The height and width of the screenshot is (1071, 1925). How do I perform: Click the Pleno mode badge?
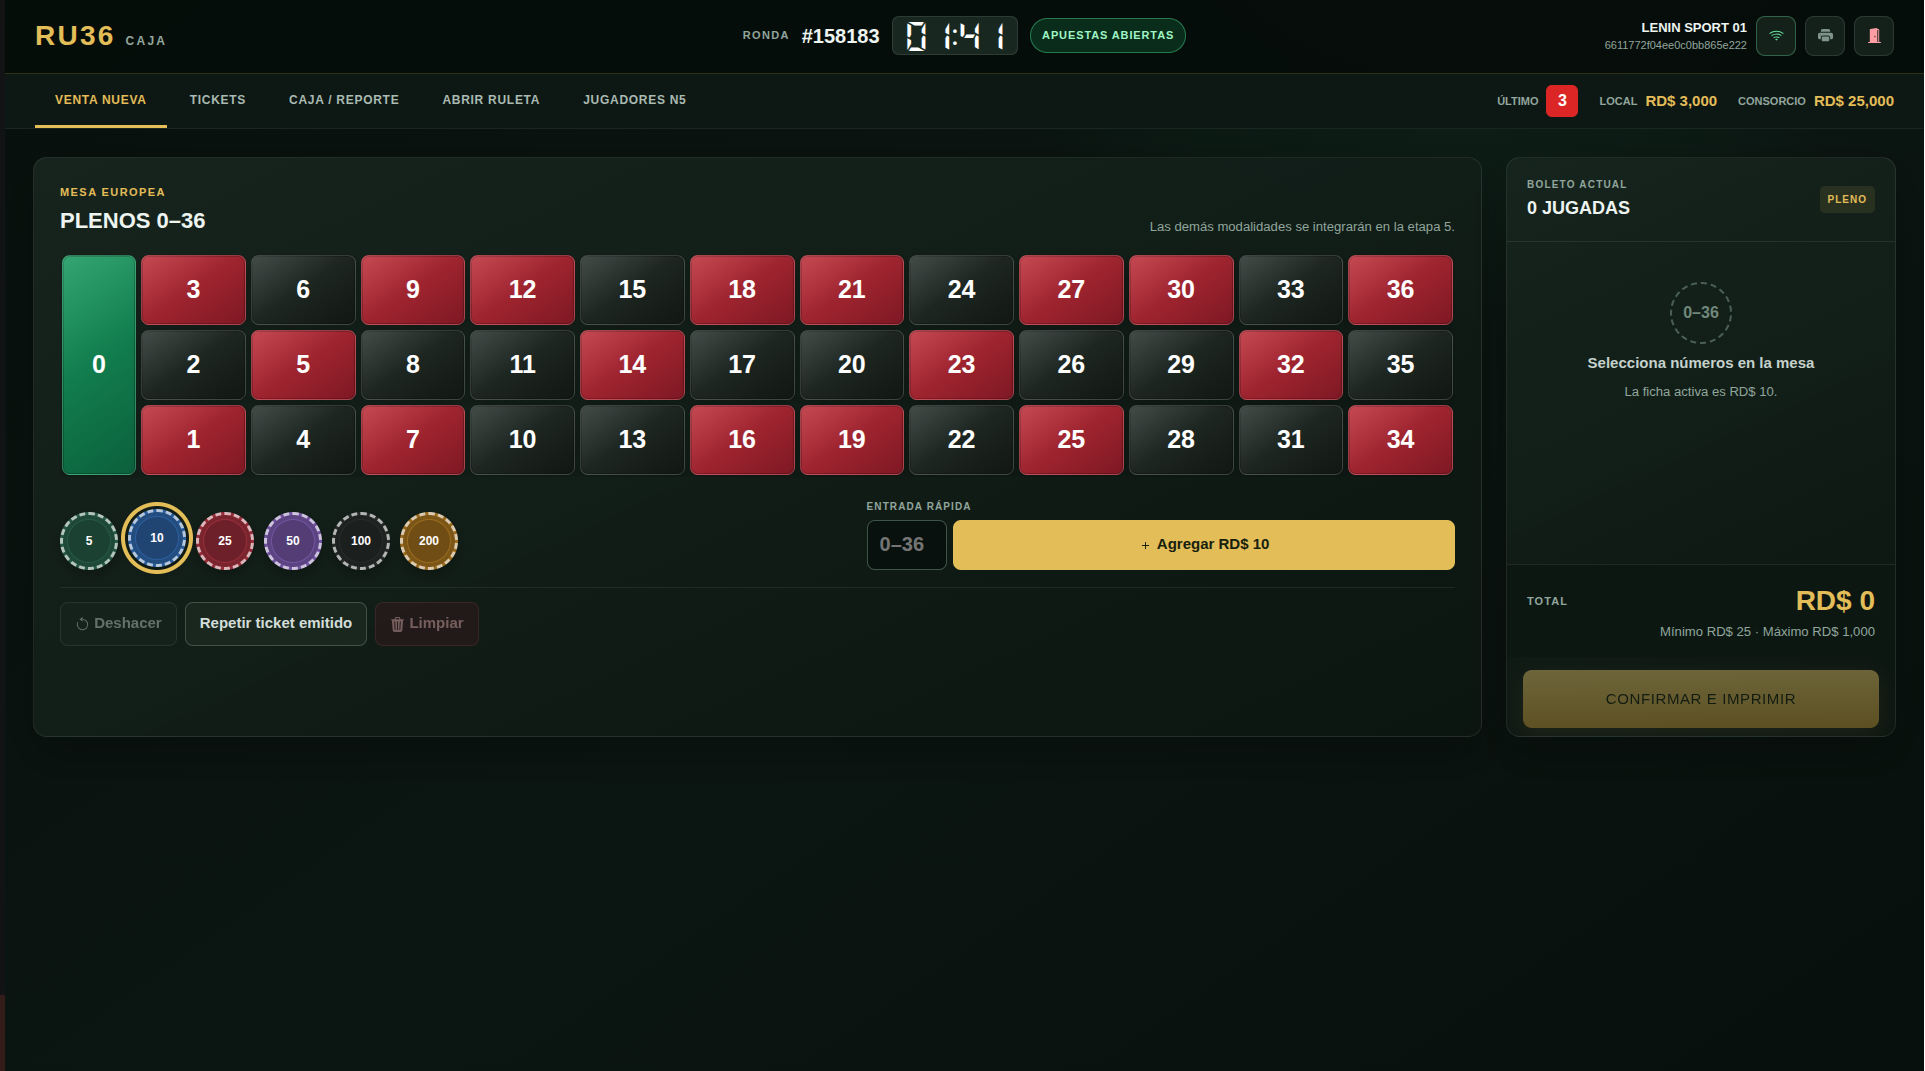(1847, 200)
